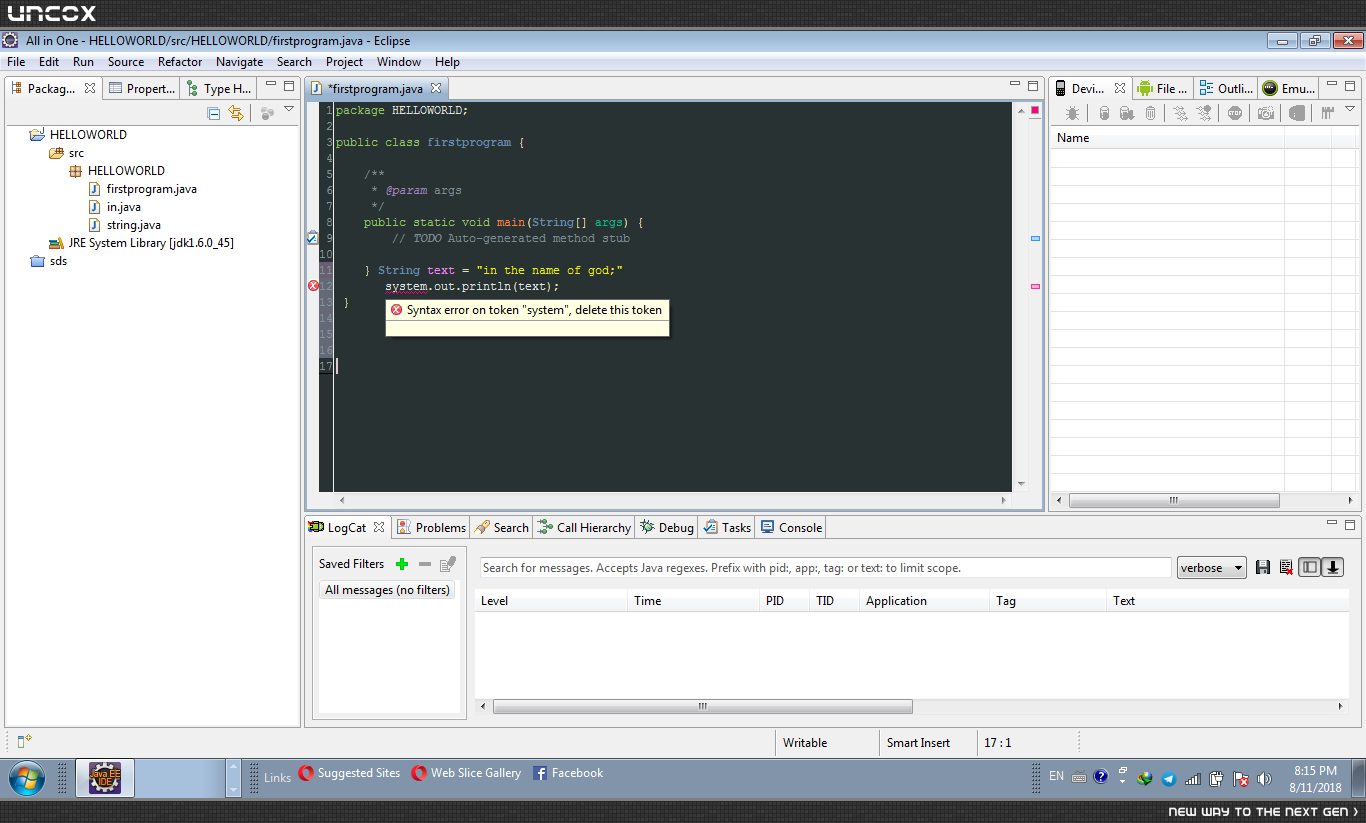This screenshot has height=823, width=1366.
Task: Open the Tasks tab
Action: point(727,527)
